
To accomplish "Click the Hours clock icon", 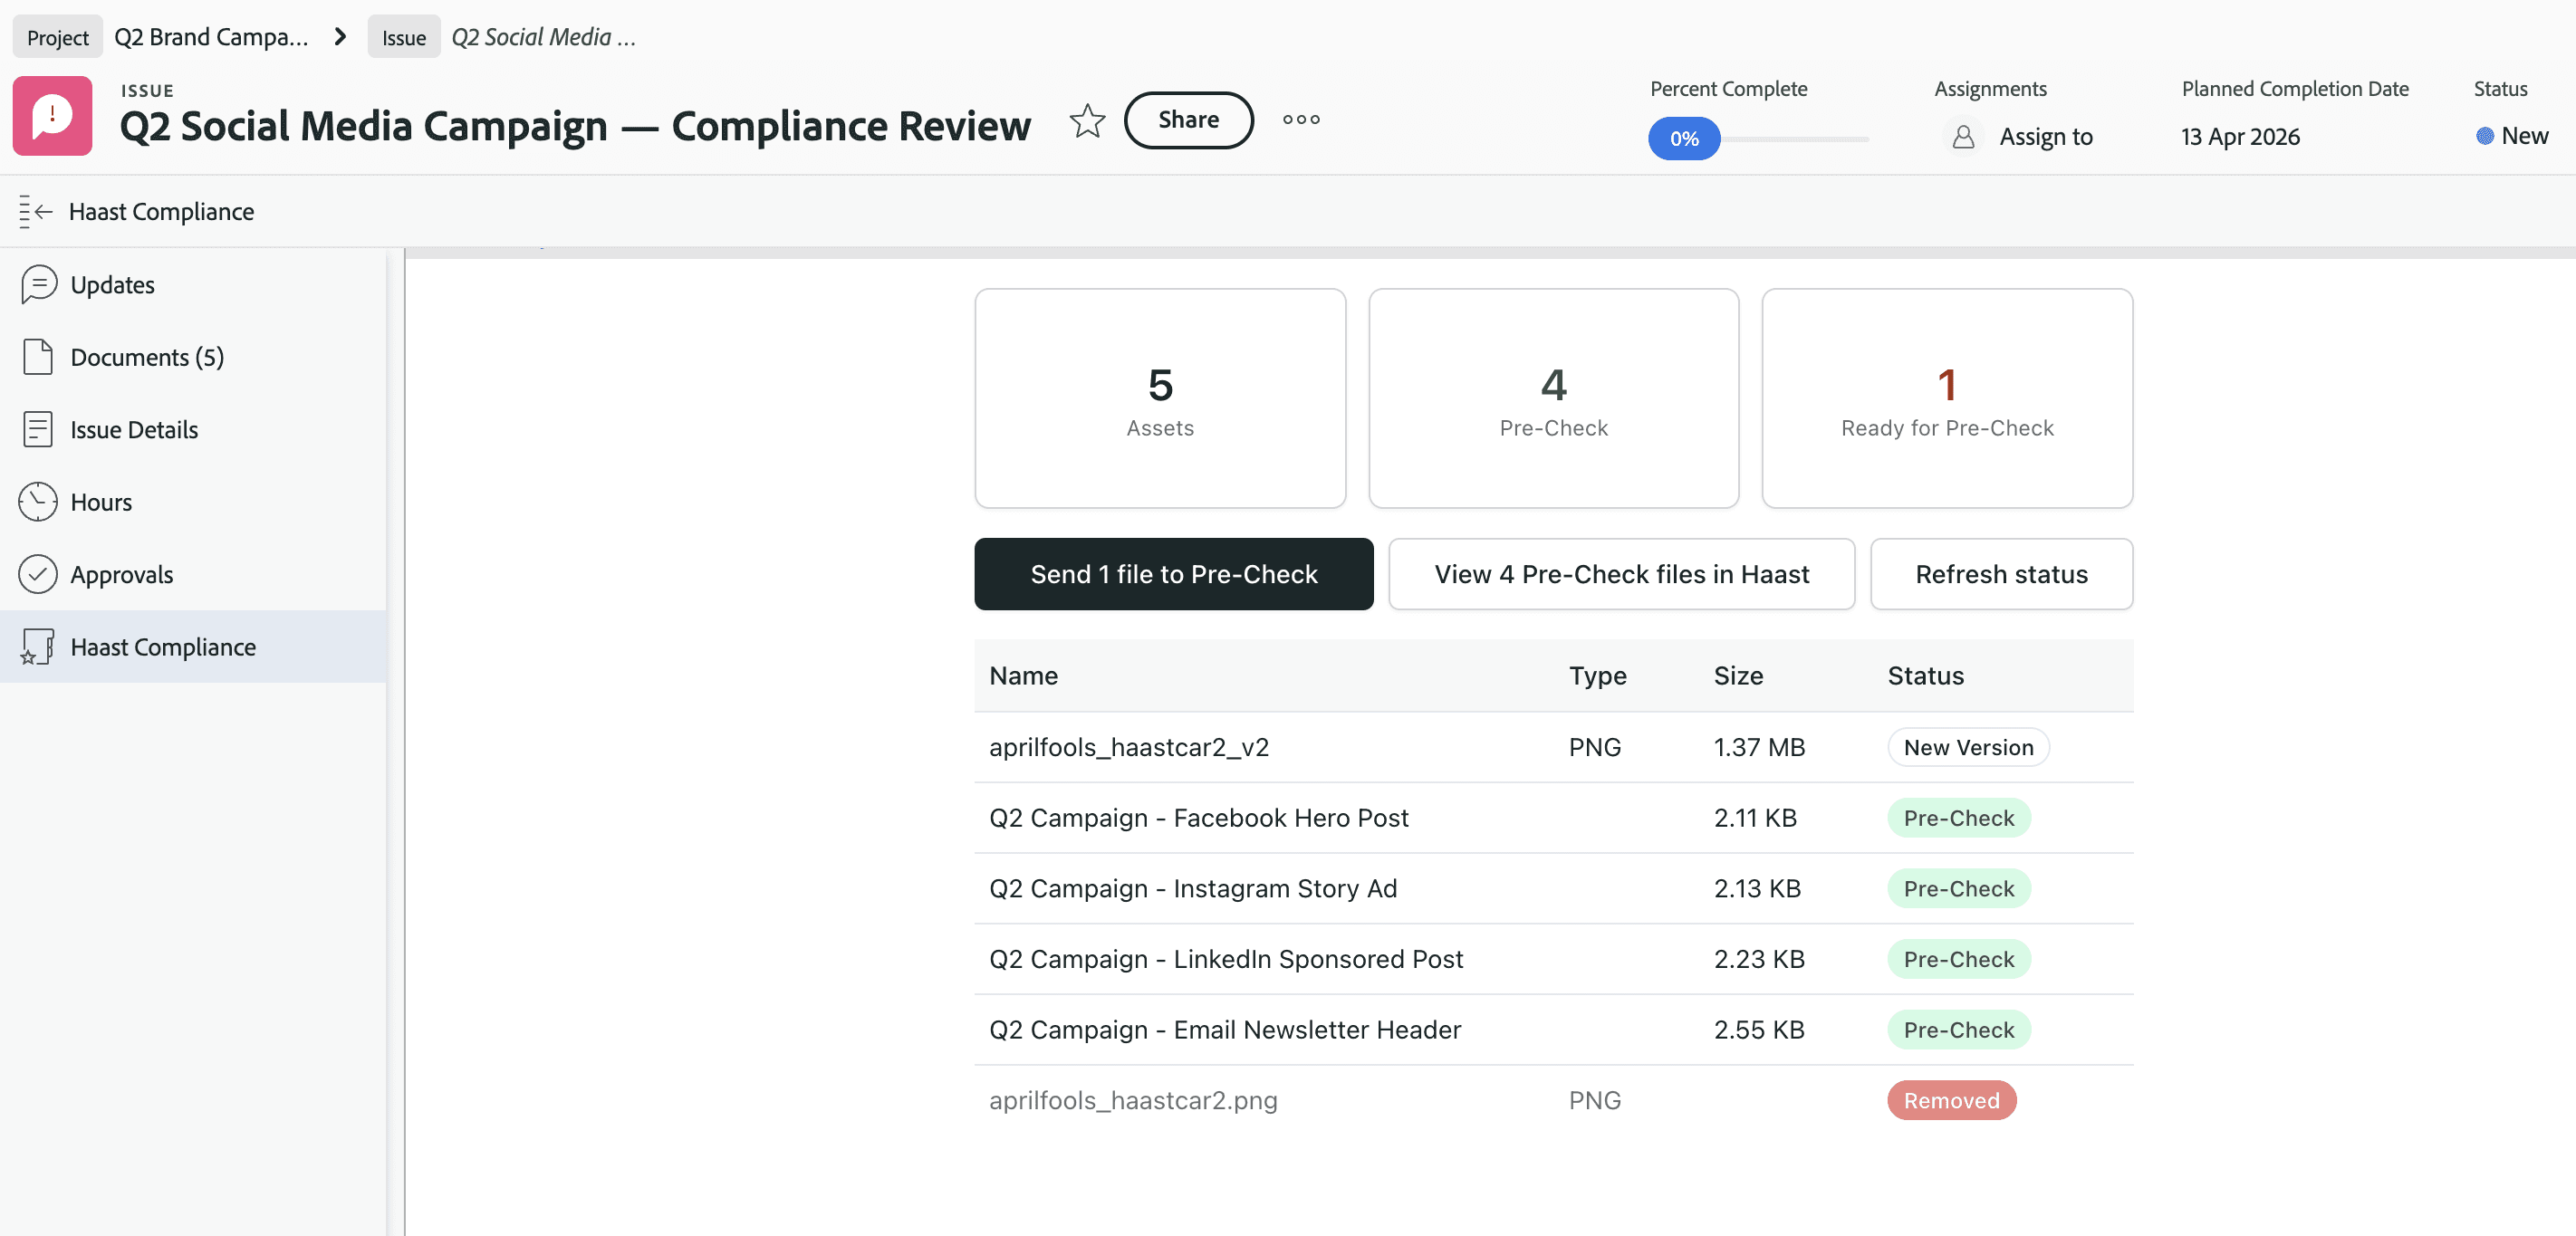I will 38,502.
